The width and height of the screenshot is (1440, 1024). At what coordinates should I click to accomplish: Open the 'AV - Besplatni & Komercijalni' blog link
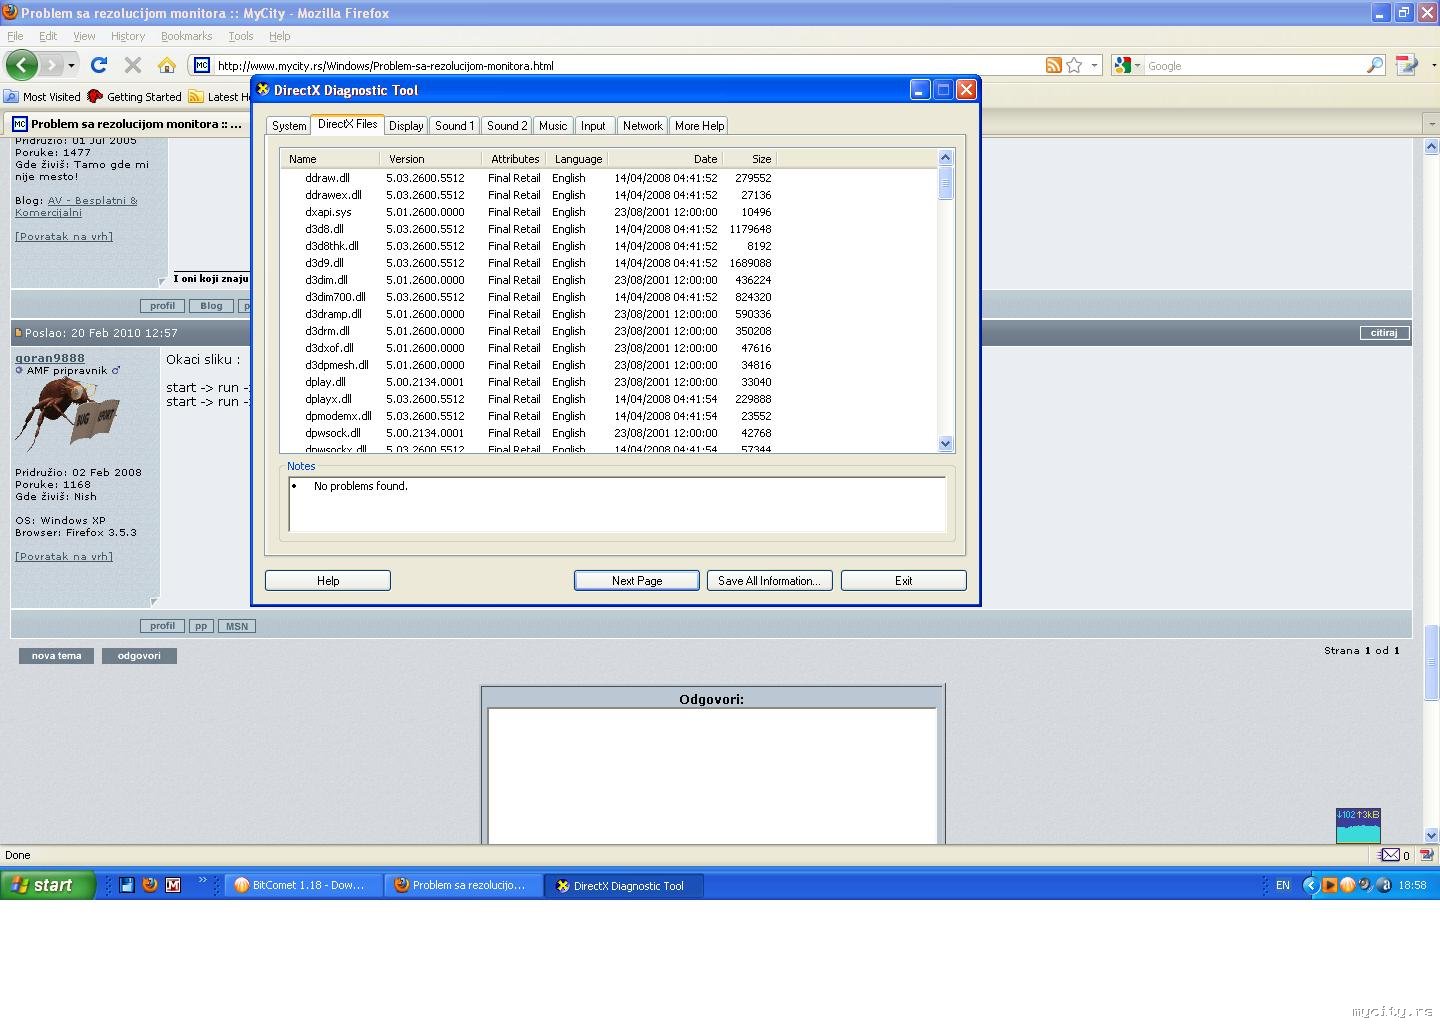77,206
